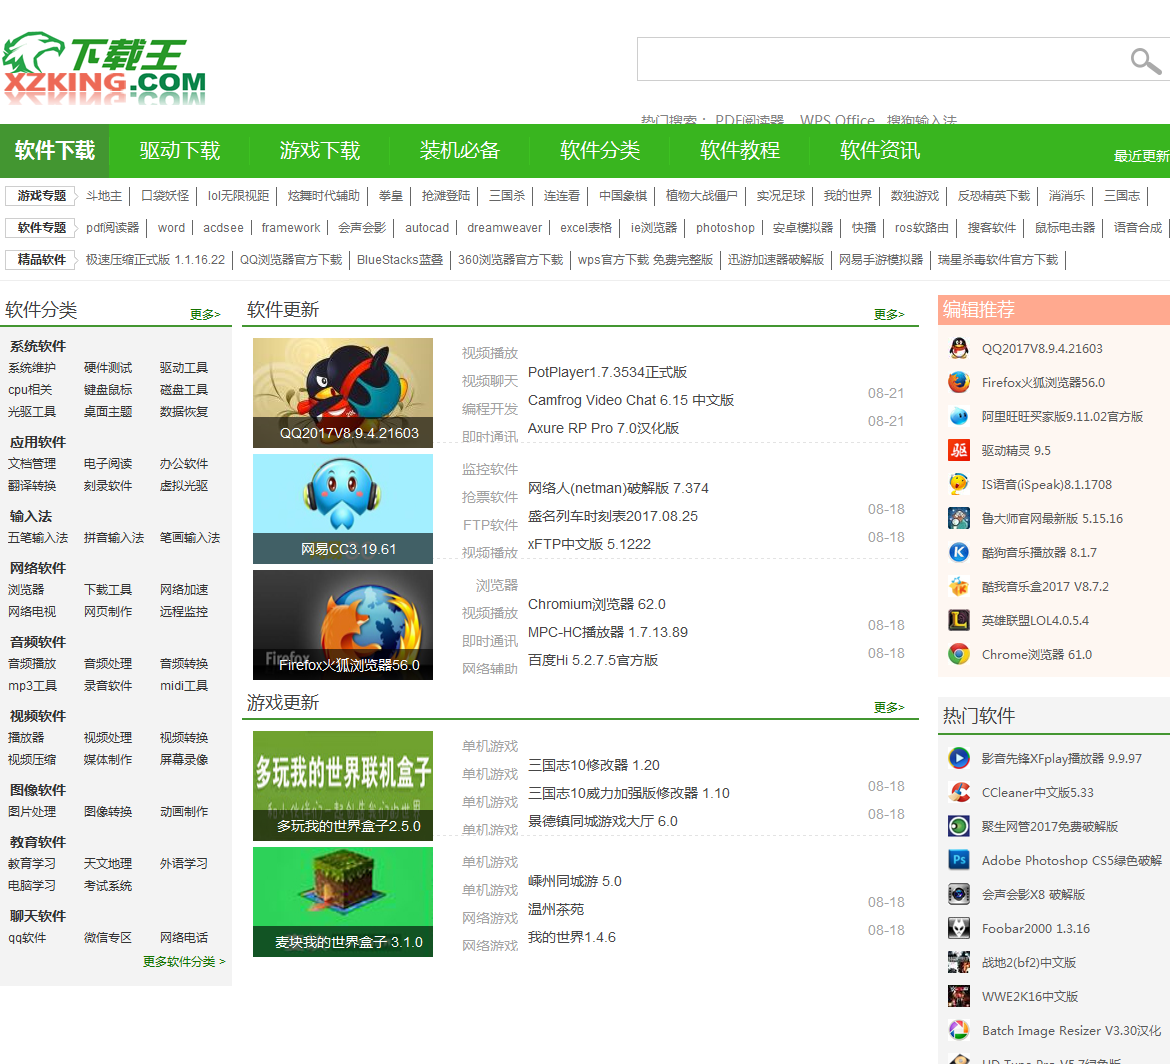Image resolution: width=1170 pixels, height=1064 pixels.
Task: Click the CCleaner中文版 icon
Action: click(959, 792)
